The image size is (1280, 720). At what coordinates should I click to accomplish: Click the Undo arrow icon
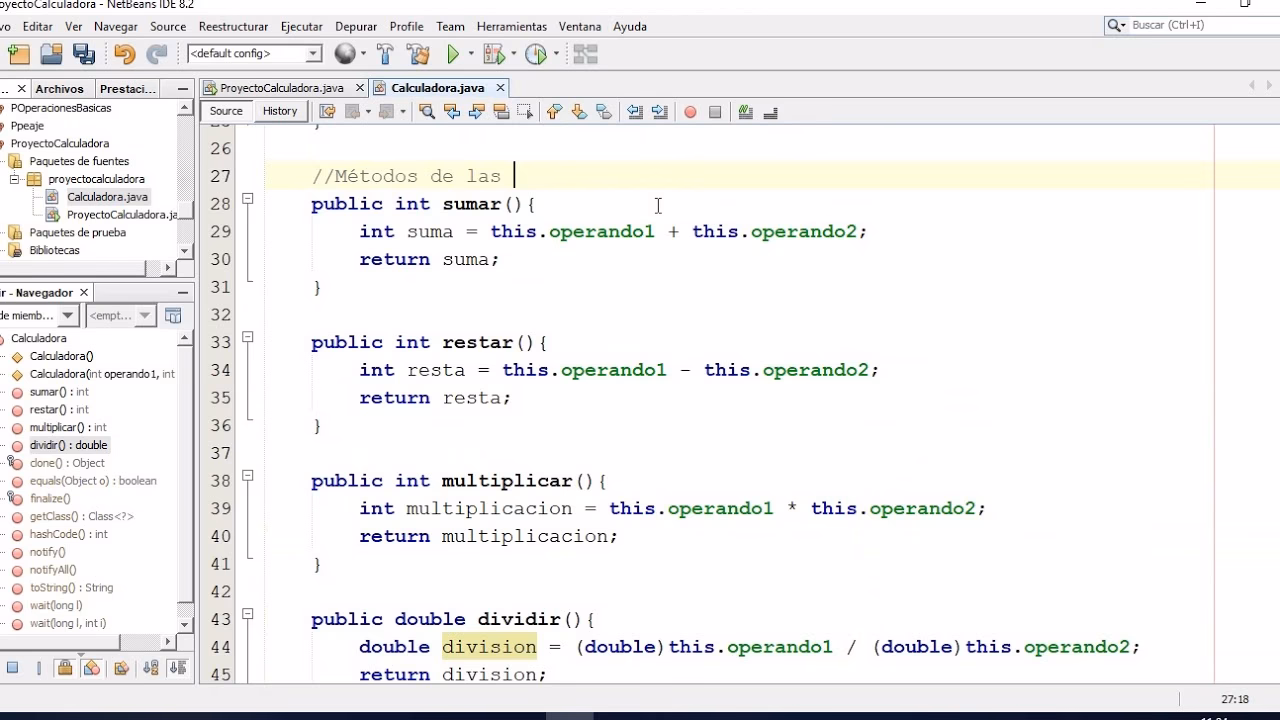click(x=124, y=55)
